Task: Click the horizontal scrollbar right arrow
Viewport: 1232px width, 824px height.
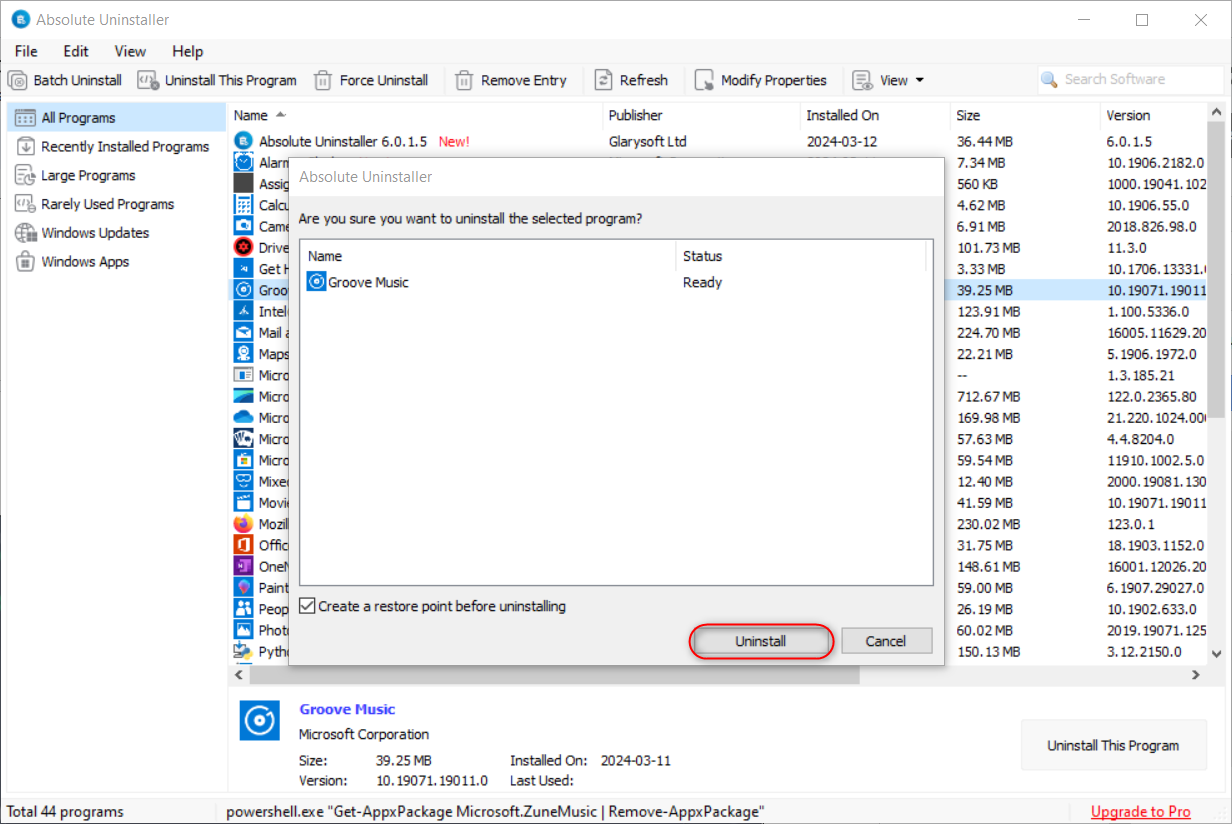Action: coord(1196,676)
